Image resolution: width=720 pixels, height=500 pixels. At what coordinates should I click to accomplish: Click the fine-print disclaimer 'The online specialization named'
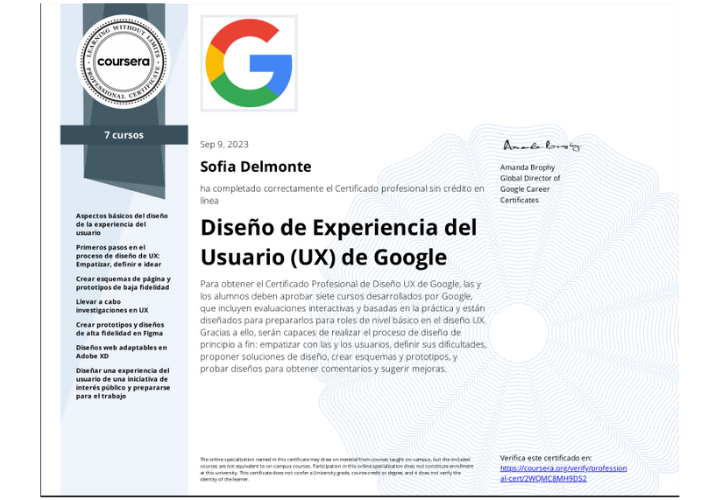[x=337, y=469]
